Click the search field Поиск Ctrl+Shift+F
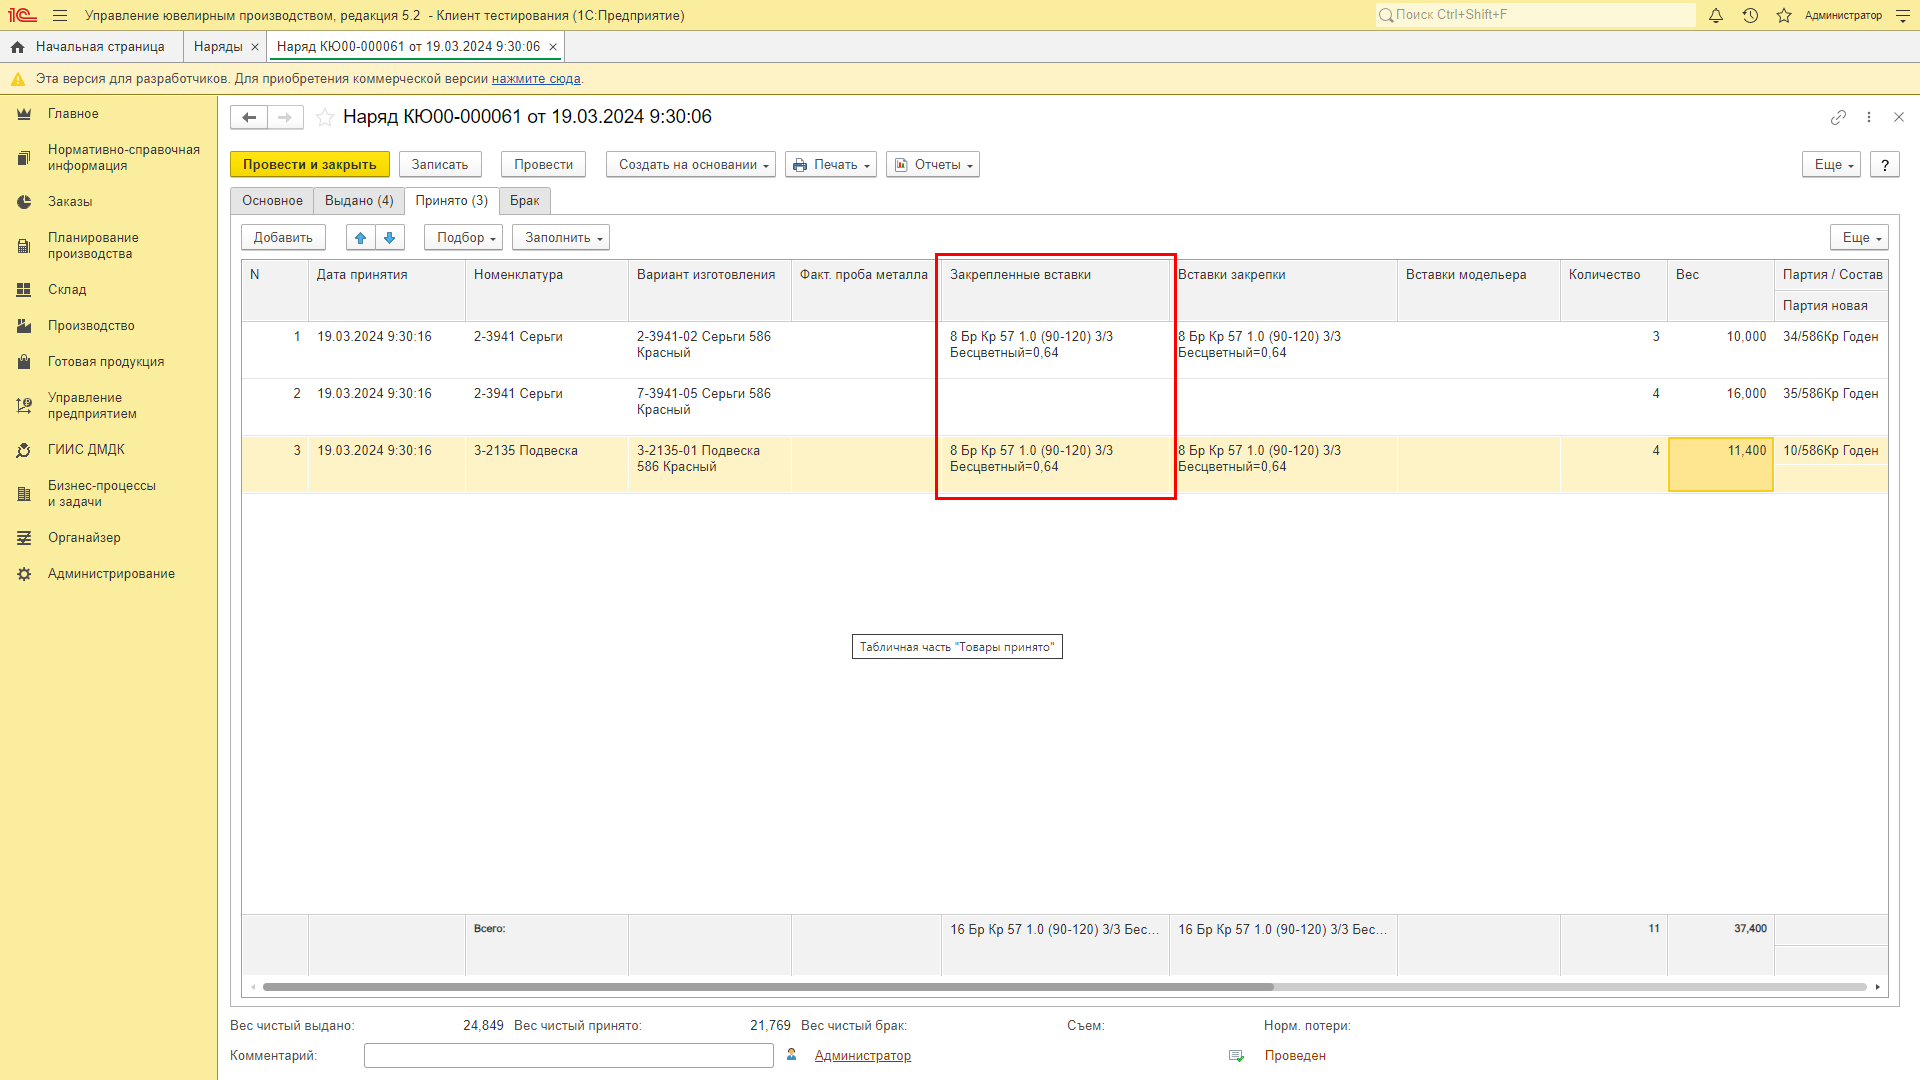 [1535, 15]
